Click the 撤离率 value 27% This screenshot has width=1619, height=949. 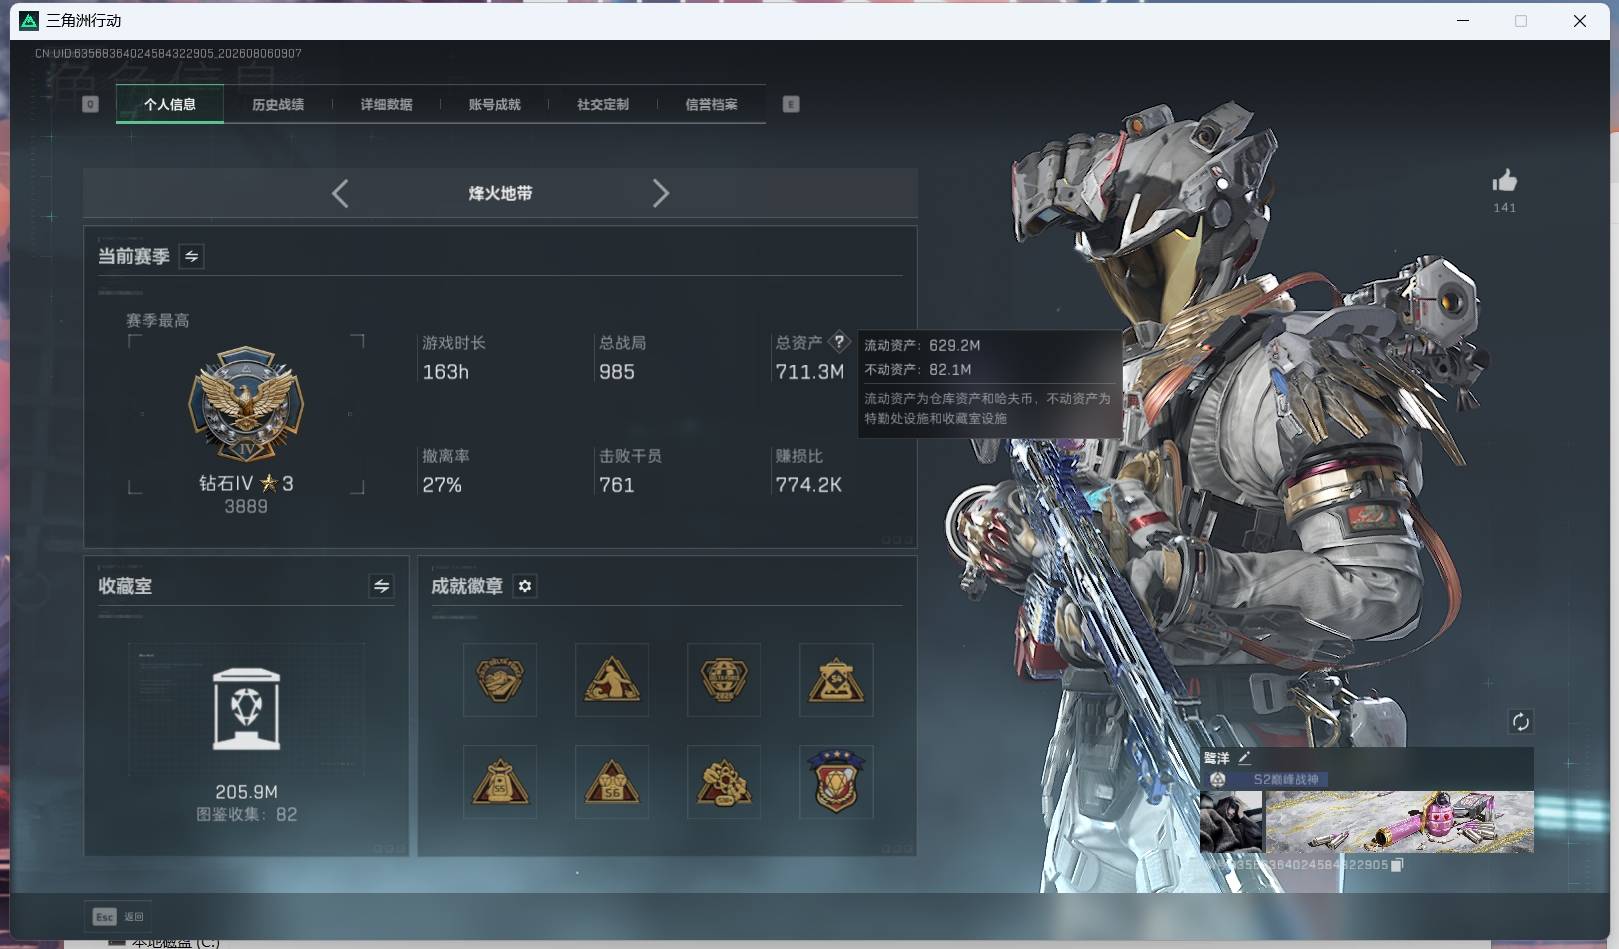[442, 485]
